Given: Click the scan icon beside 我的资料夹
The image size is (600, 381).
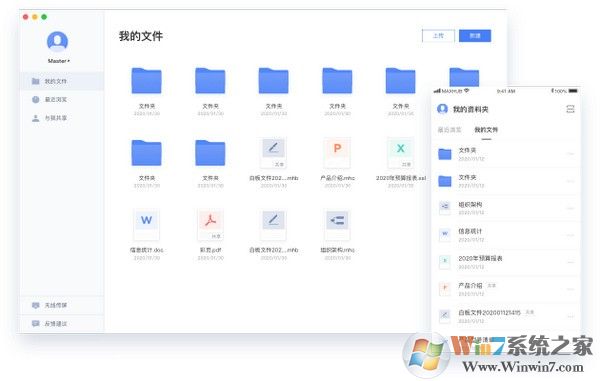Looking at the screenshot, I should click(570, 109).
